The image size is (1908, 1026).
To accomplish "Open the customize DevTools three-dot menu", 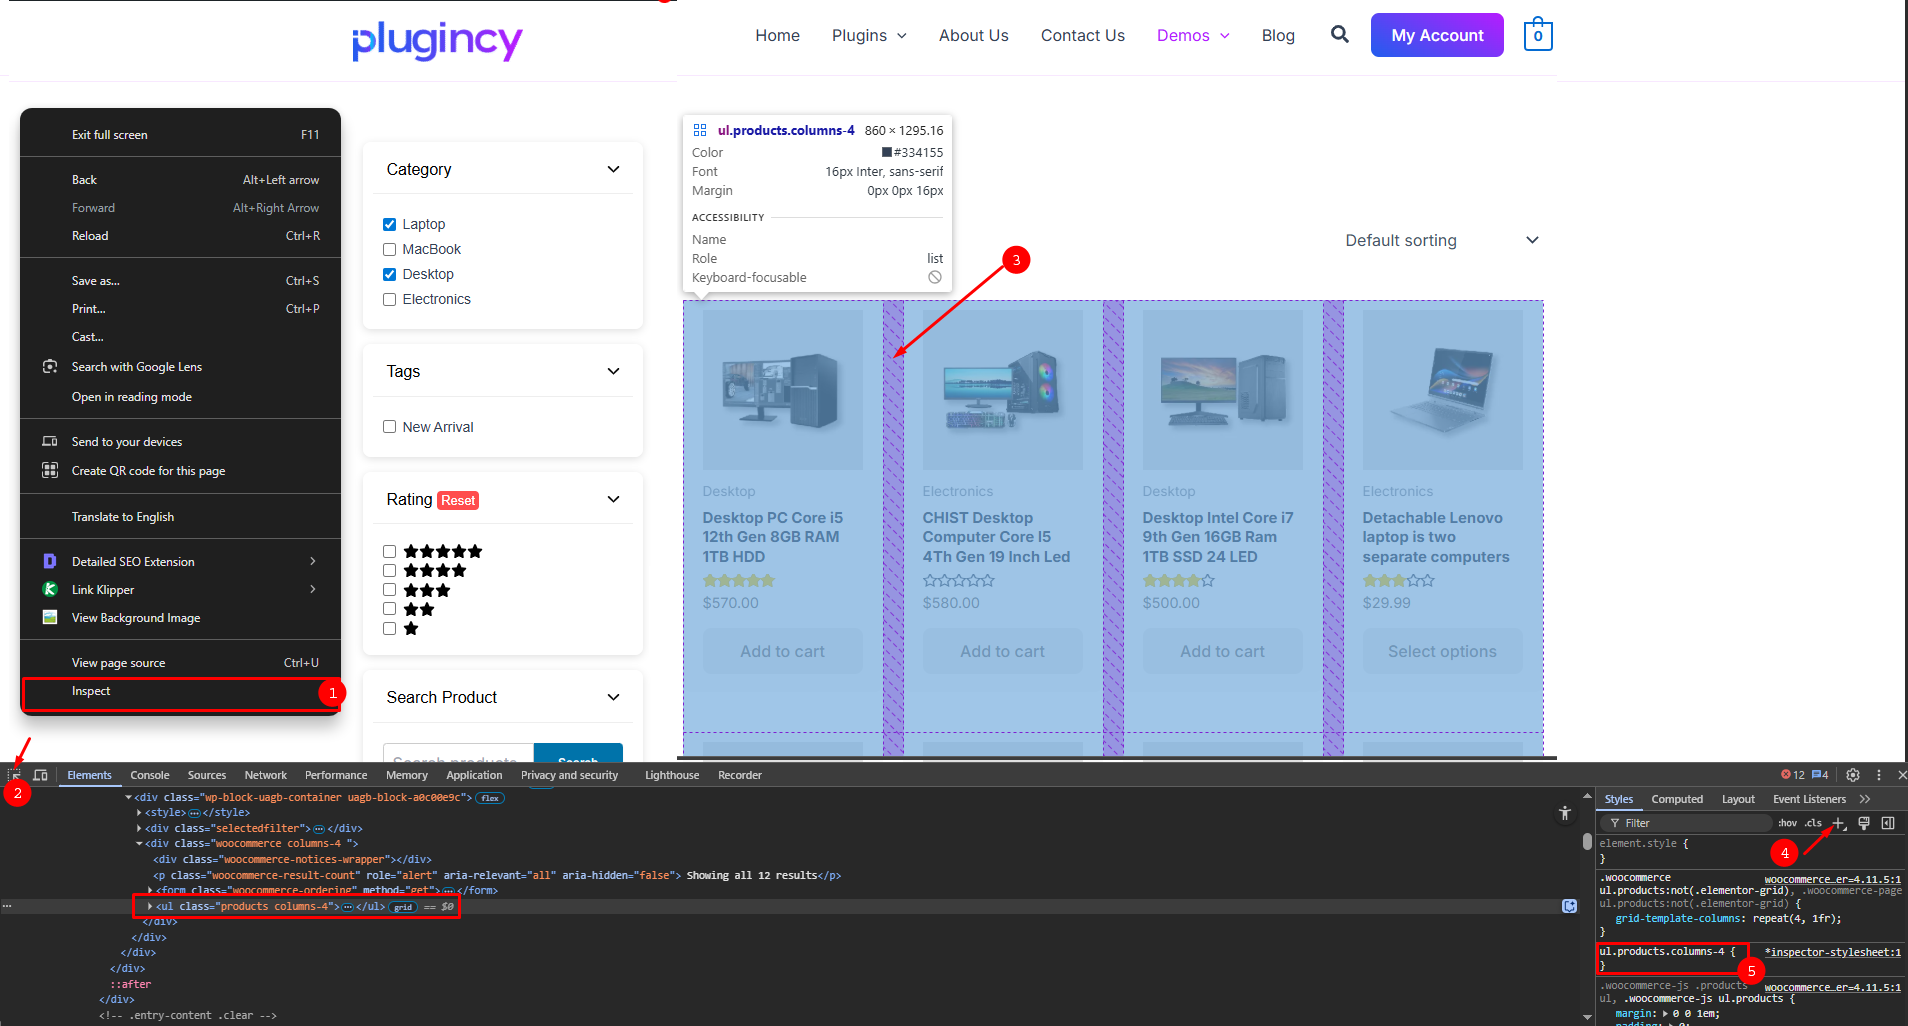I will pos(1879,774).
